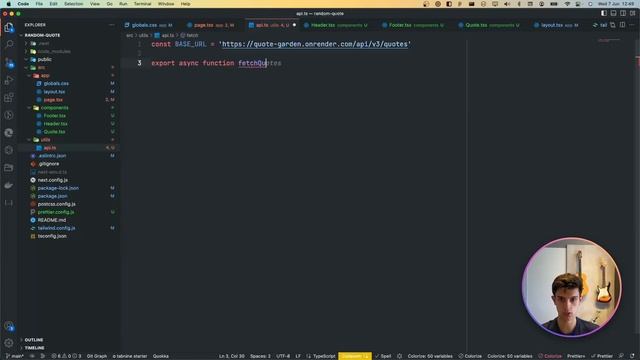Click Spaces: 2 indentation setting
640x360 pixels.
tap(260, 356)
